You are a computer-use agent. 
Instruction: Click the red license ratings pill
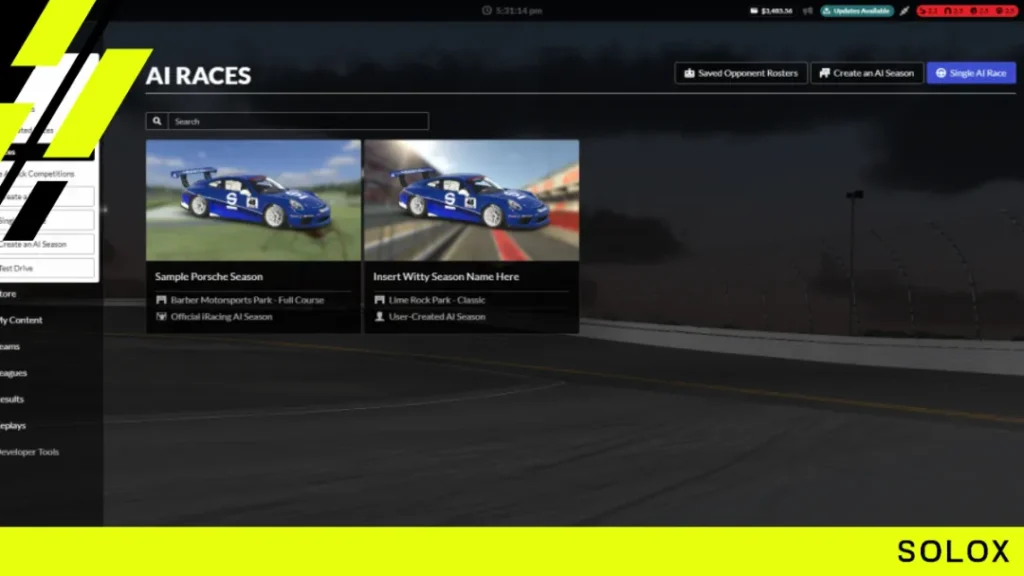coord(967,10)
